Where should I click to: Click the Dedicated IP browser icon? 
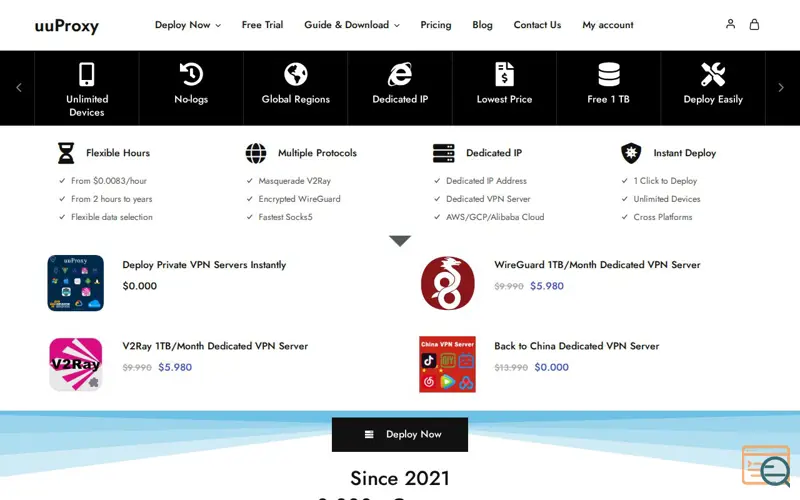click(x=400, y=74)
